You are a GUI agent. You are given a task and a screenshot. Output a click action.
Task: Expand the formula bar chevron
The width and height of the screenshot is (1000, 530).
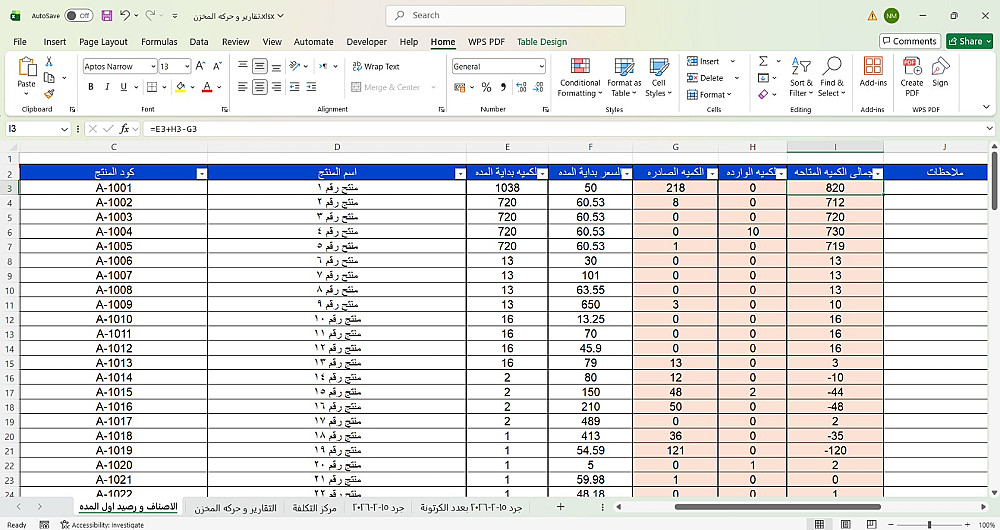[990, 129]
